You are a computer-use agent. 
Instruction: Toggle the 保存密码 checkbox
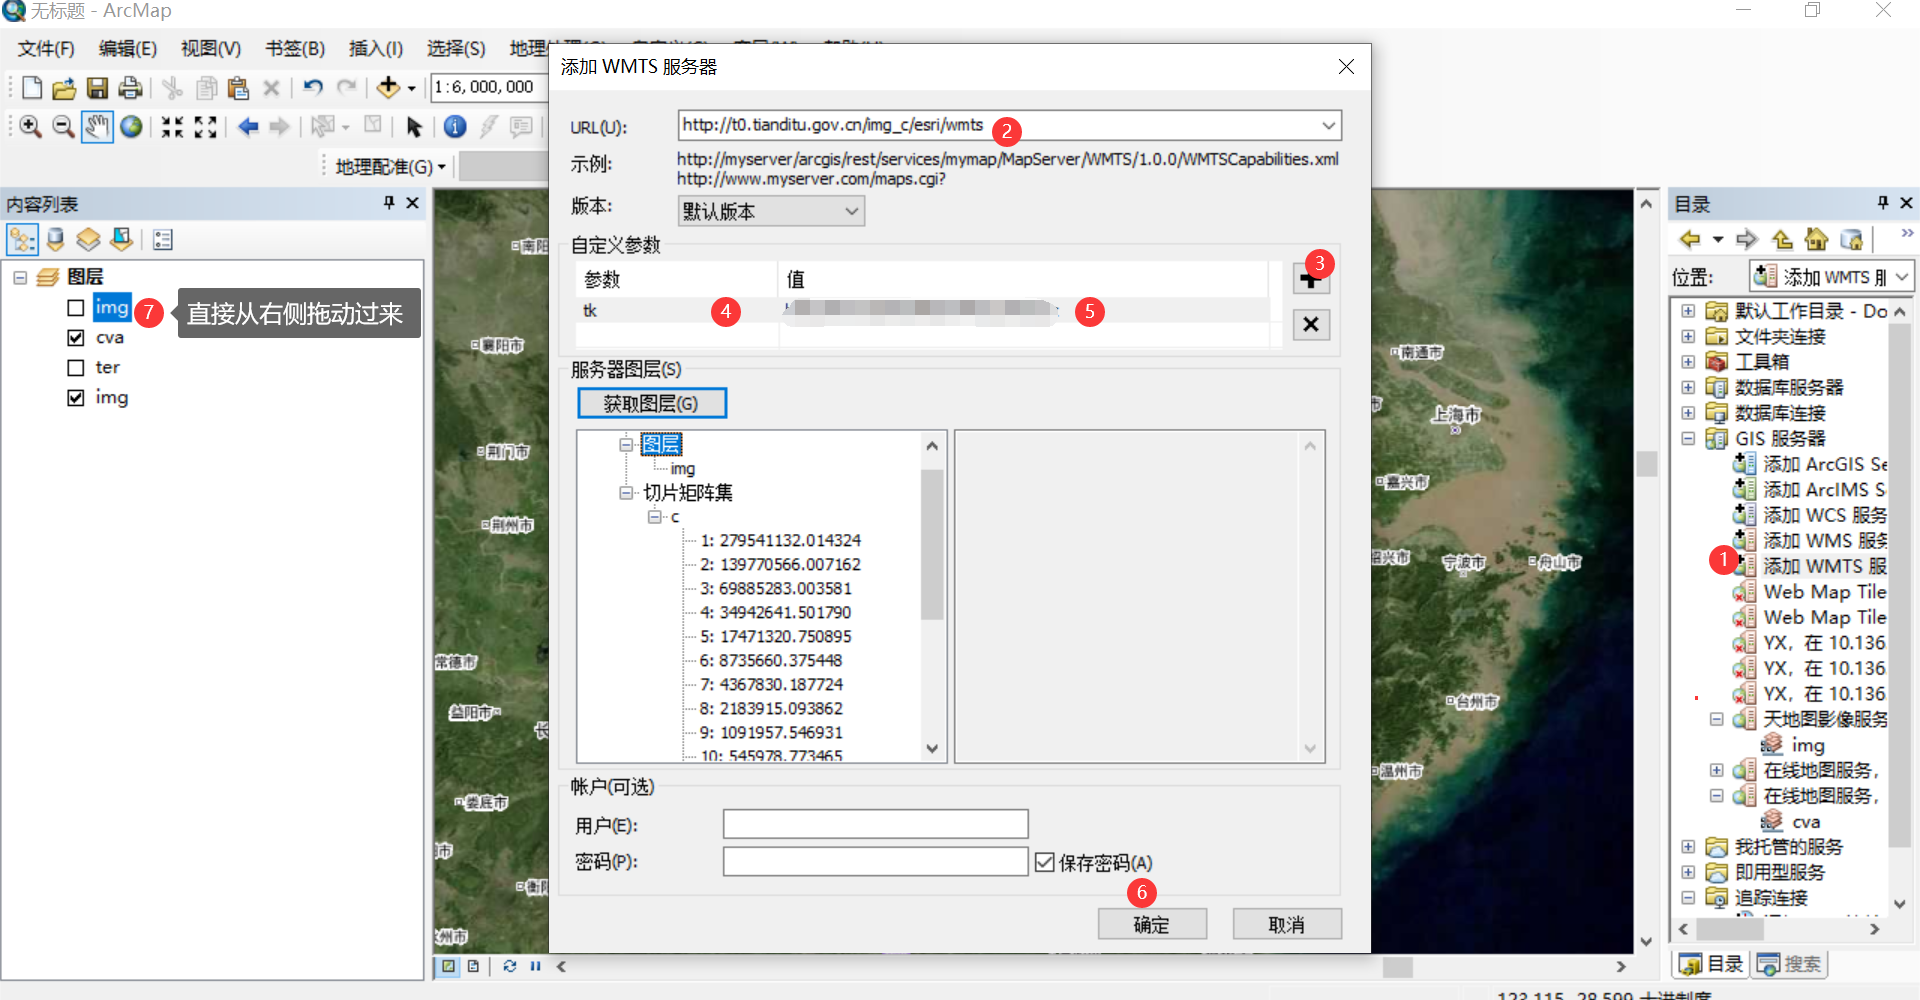coord(1045,862)
